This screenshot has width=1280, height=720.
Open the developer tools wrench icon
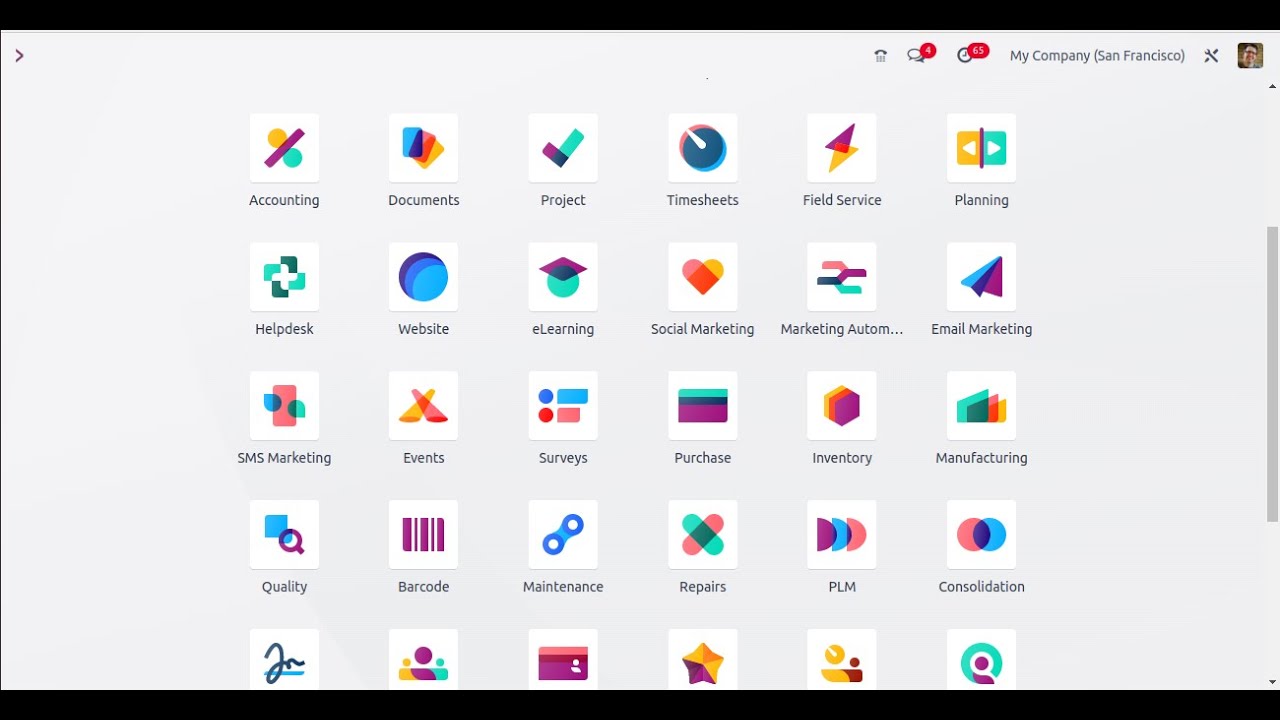[1211, 56]
